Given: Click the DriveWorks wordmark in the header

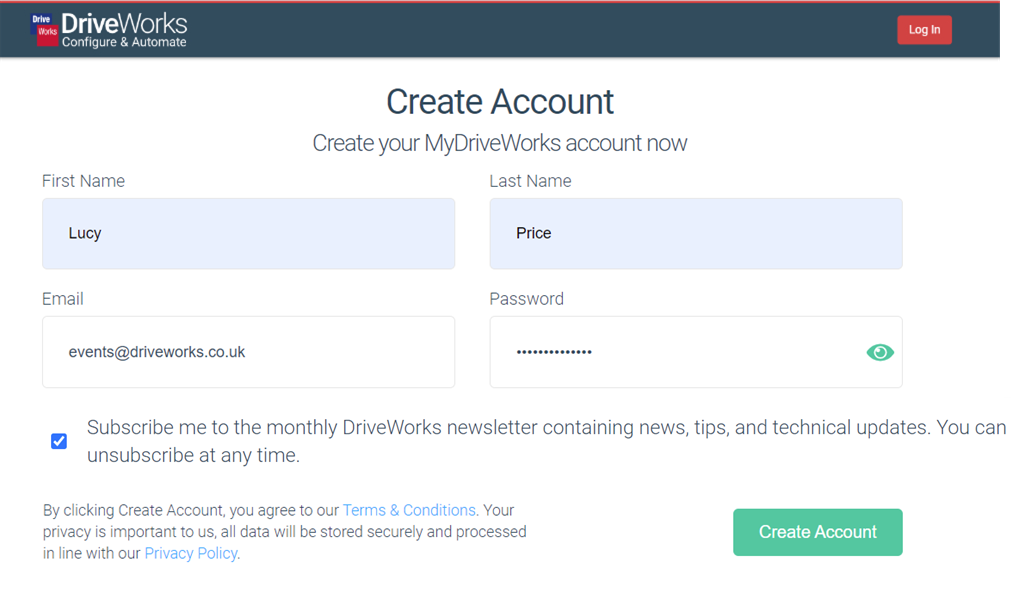Looking at the screenshot, I should pos(124,24).
